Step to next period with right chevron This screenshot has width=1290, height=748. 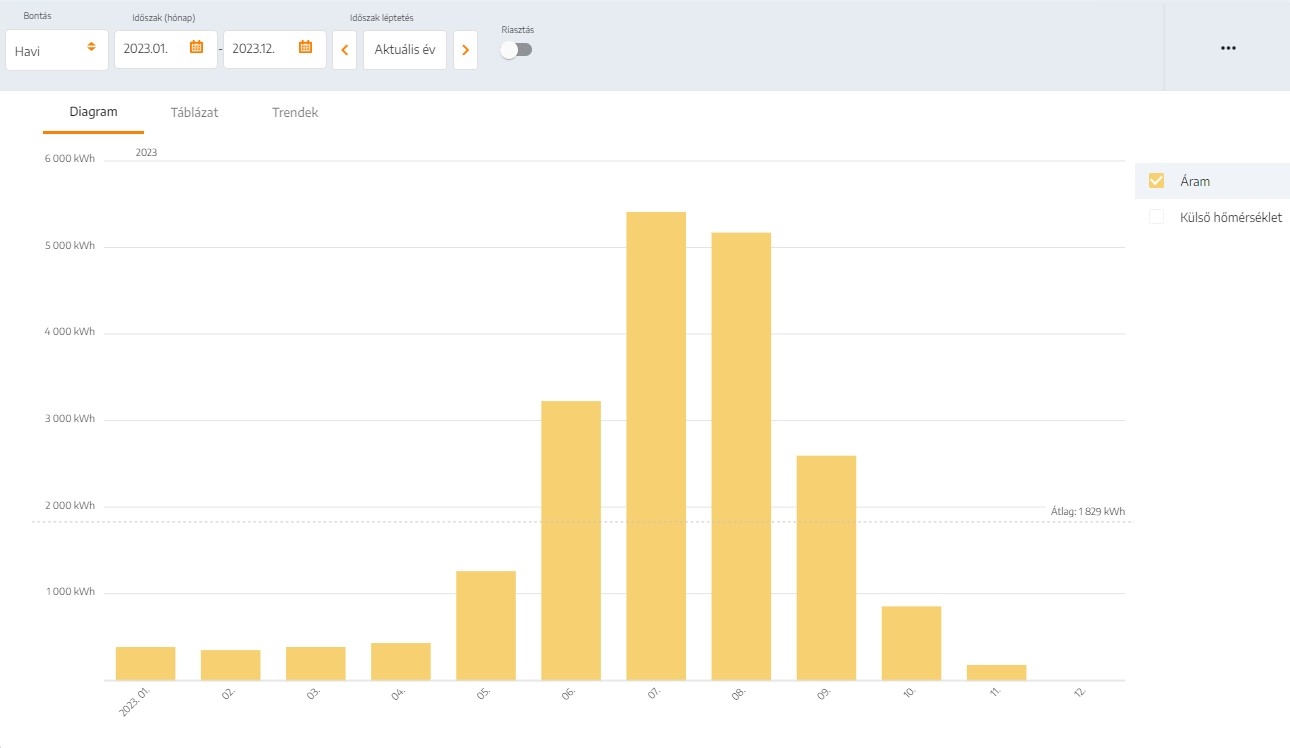tap(465, 50)
